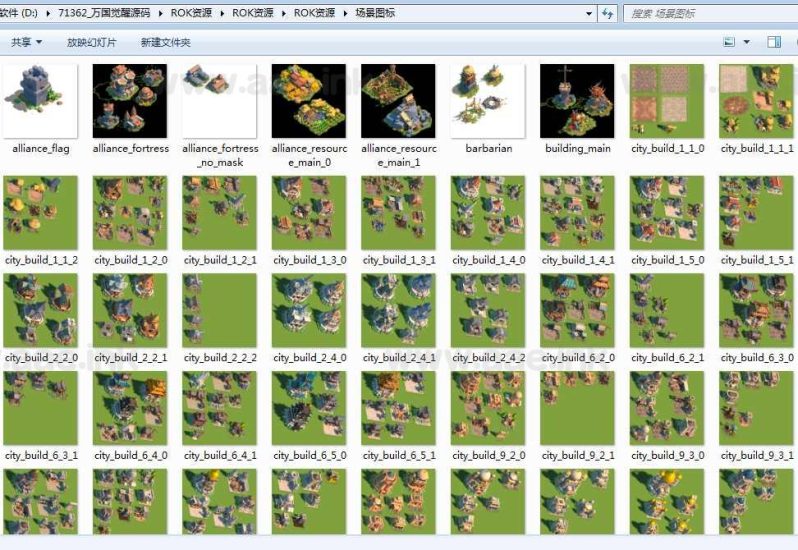798x550 pixels.
Task: Click the address bar refresh icon
Action: (608, 14)
